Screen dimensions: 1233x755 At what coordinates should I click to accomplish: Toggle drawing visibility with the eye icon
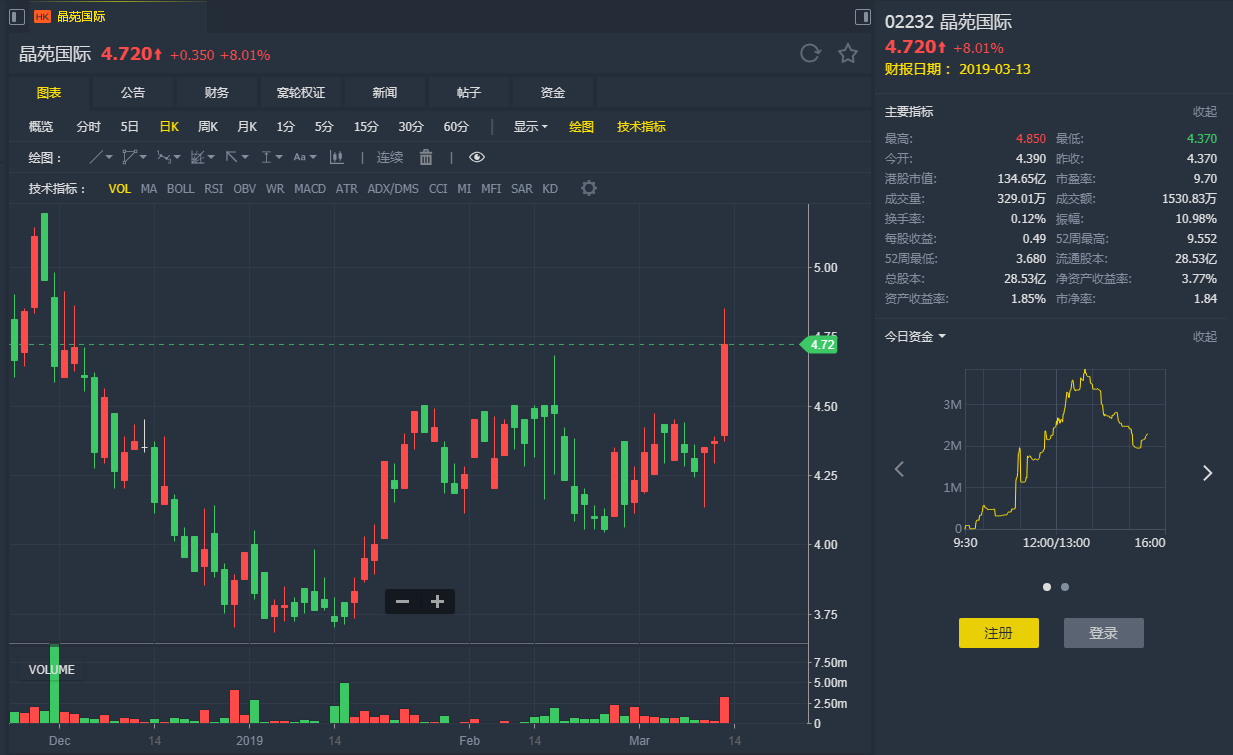(x=477, y=157)
